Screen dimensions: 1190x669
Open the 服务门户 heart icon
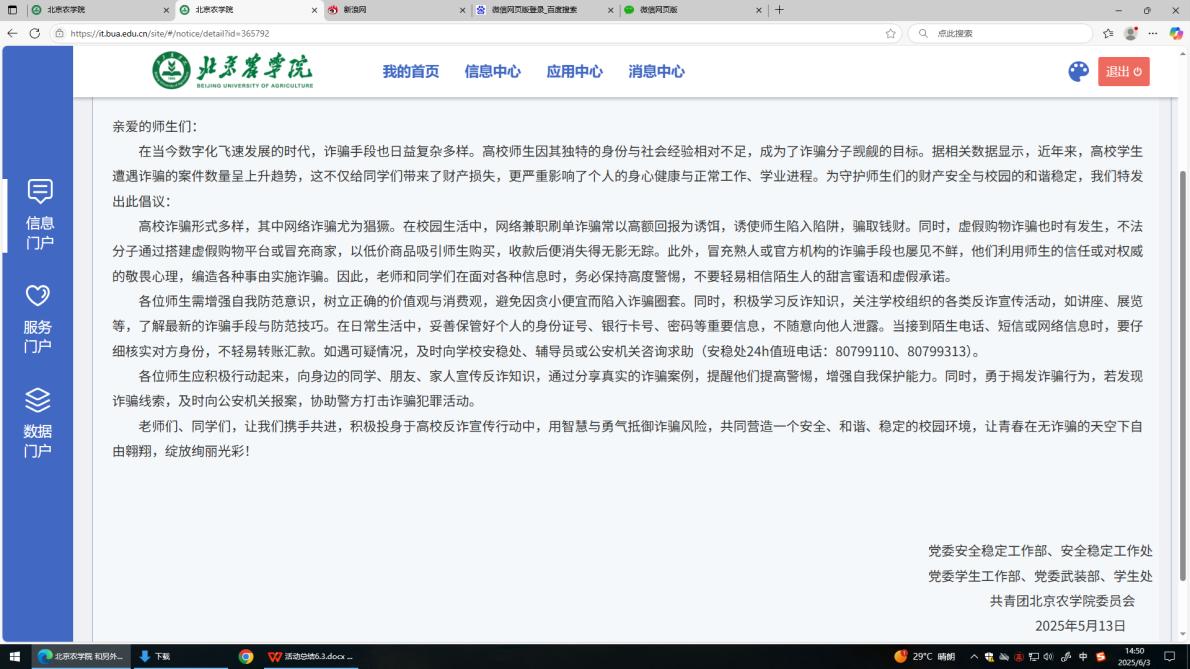[38, 295]
